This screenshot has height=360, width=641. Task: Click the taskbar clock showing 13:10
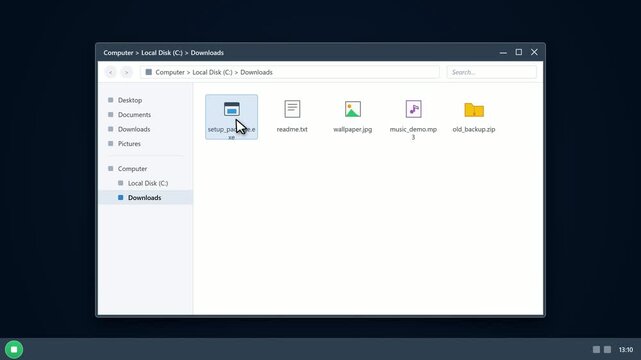click(625, 350)
